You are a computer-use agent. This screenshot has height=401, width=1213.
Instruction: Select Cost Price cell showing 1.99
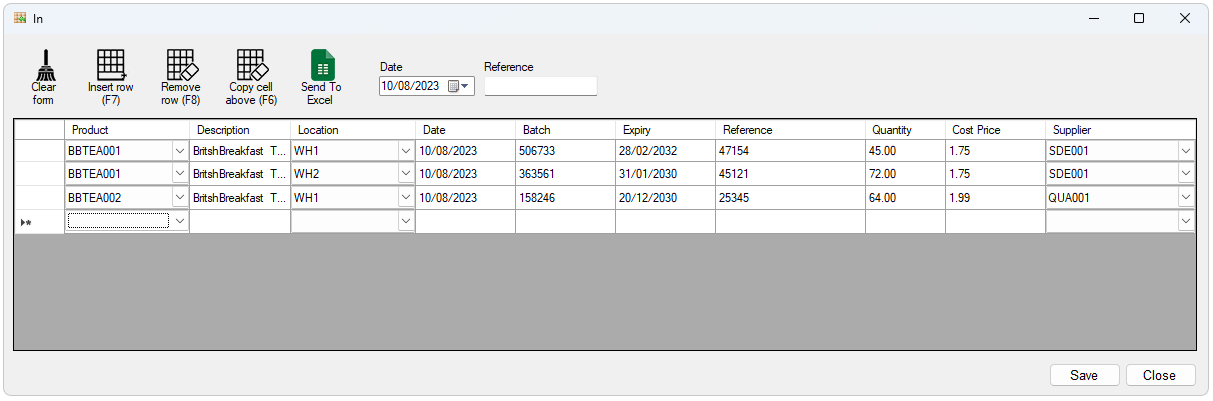(x=994, y=198)
